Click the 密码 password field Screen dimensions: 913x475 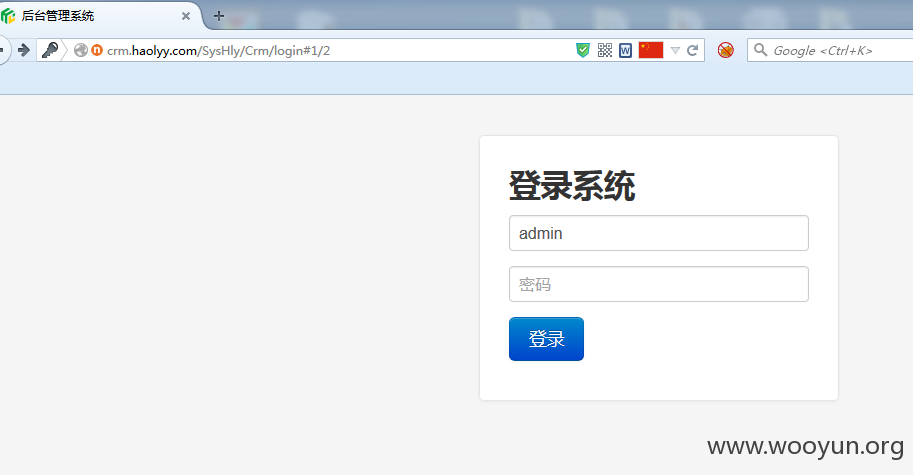pyautogui.click(x=659, y=284)
